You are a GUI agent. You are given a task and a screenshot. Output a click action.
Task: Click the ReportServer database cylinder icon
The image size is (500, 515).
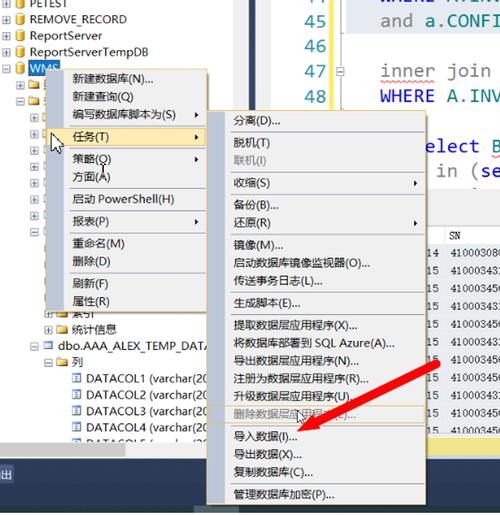coord(20,36)
